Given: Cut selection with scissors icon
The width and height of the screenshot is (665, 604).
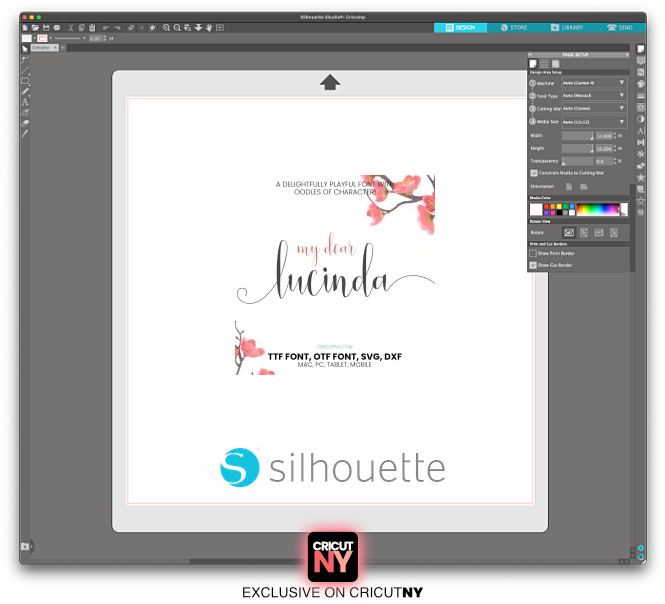Looking at the screenshot, I should (71, 28).
